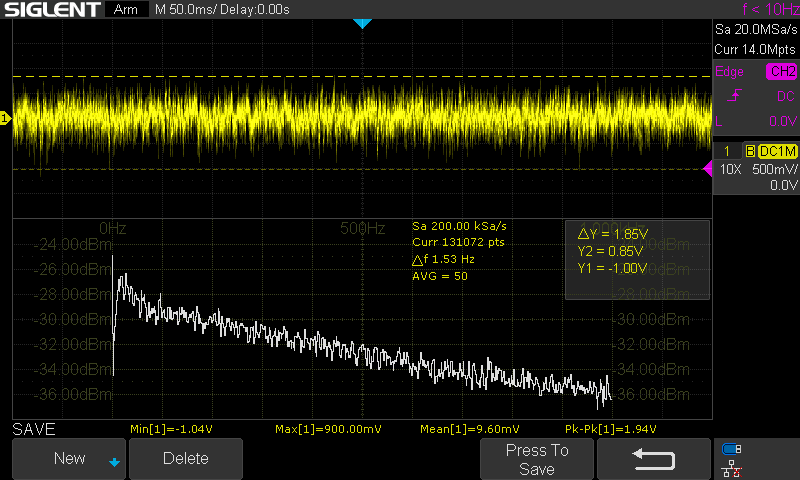
Task: Click the Press To Save button
Action: click(x=537, y=459)
